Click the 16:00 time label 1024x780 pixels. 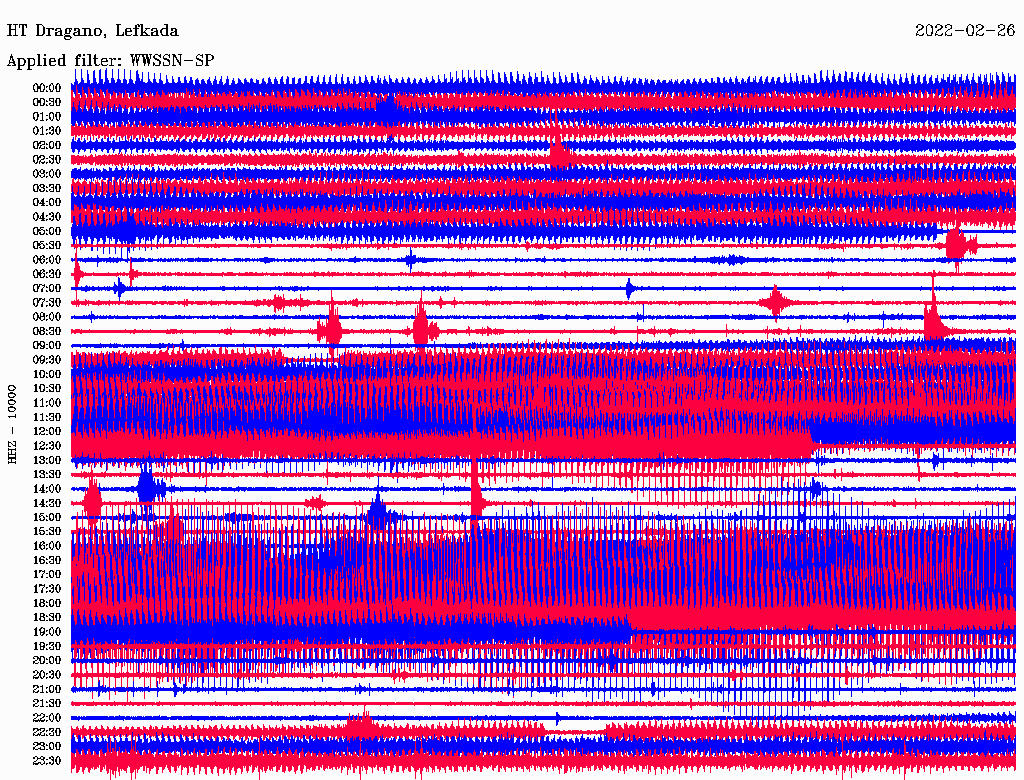point(47,546)
